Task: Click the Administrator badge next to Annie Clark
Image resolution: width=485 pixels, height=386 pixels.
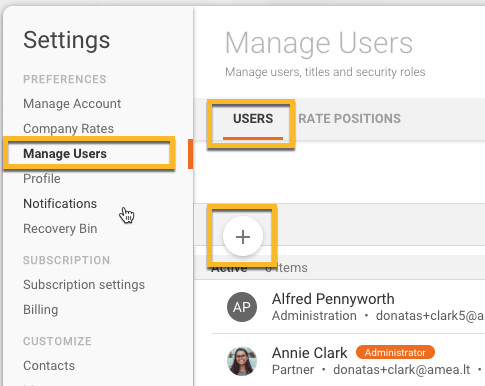Action: tap(395, 352)
